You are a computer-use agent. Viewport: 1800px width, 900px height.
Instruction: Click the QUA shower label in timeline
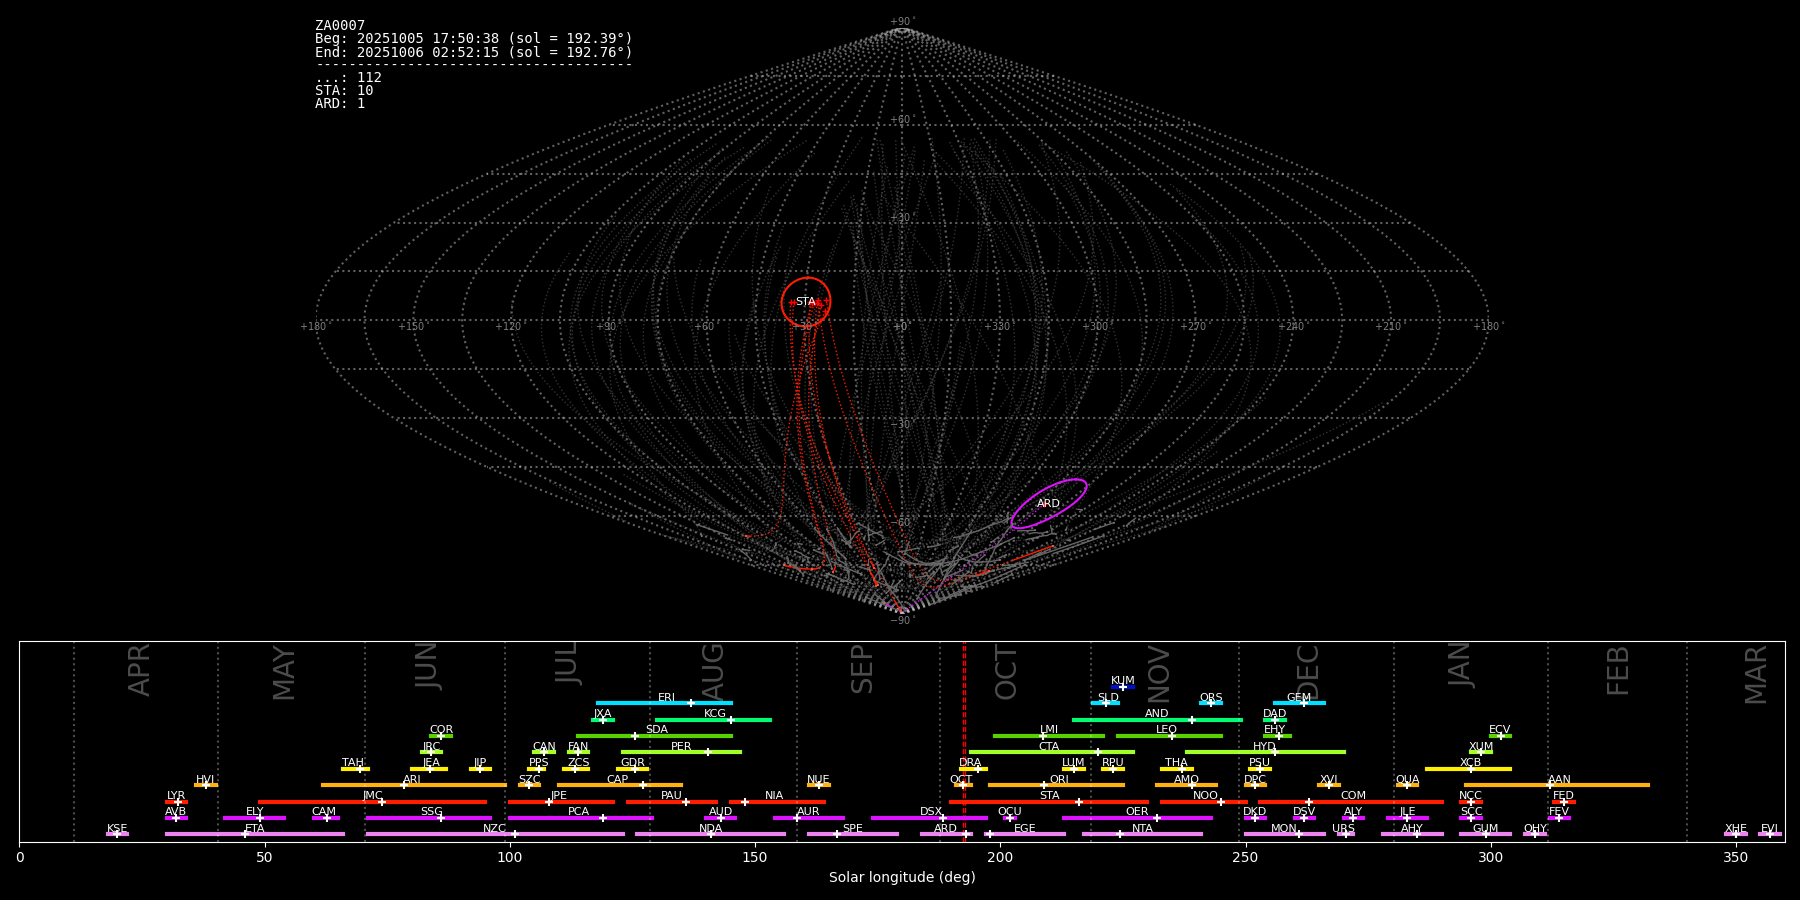click(1407, 780)
